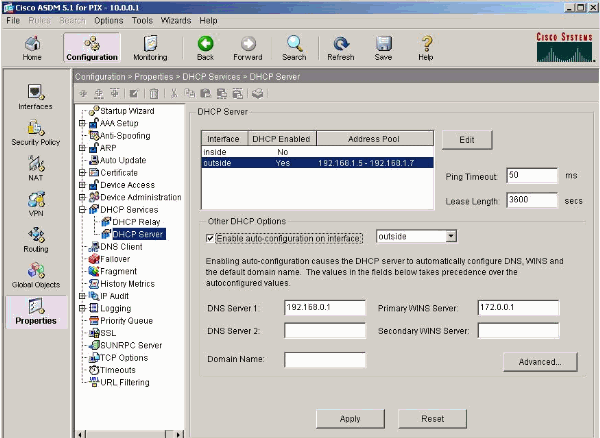600x438 pixels.
Task: Select Auto Update tree item
Action: click(x=123, y=160)
